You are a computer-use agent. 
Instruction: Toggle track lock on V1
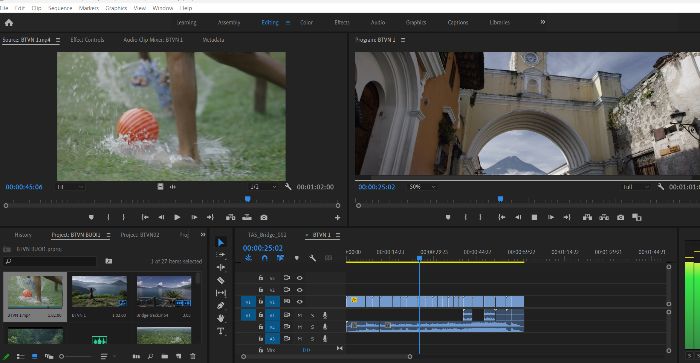point(261,302)
